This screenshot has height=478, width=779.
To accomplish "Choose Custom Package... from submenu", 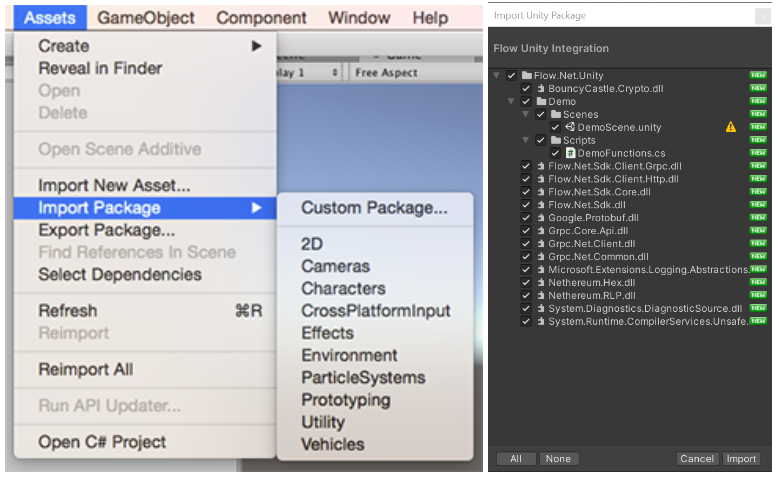I will 375,208.
